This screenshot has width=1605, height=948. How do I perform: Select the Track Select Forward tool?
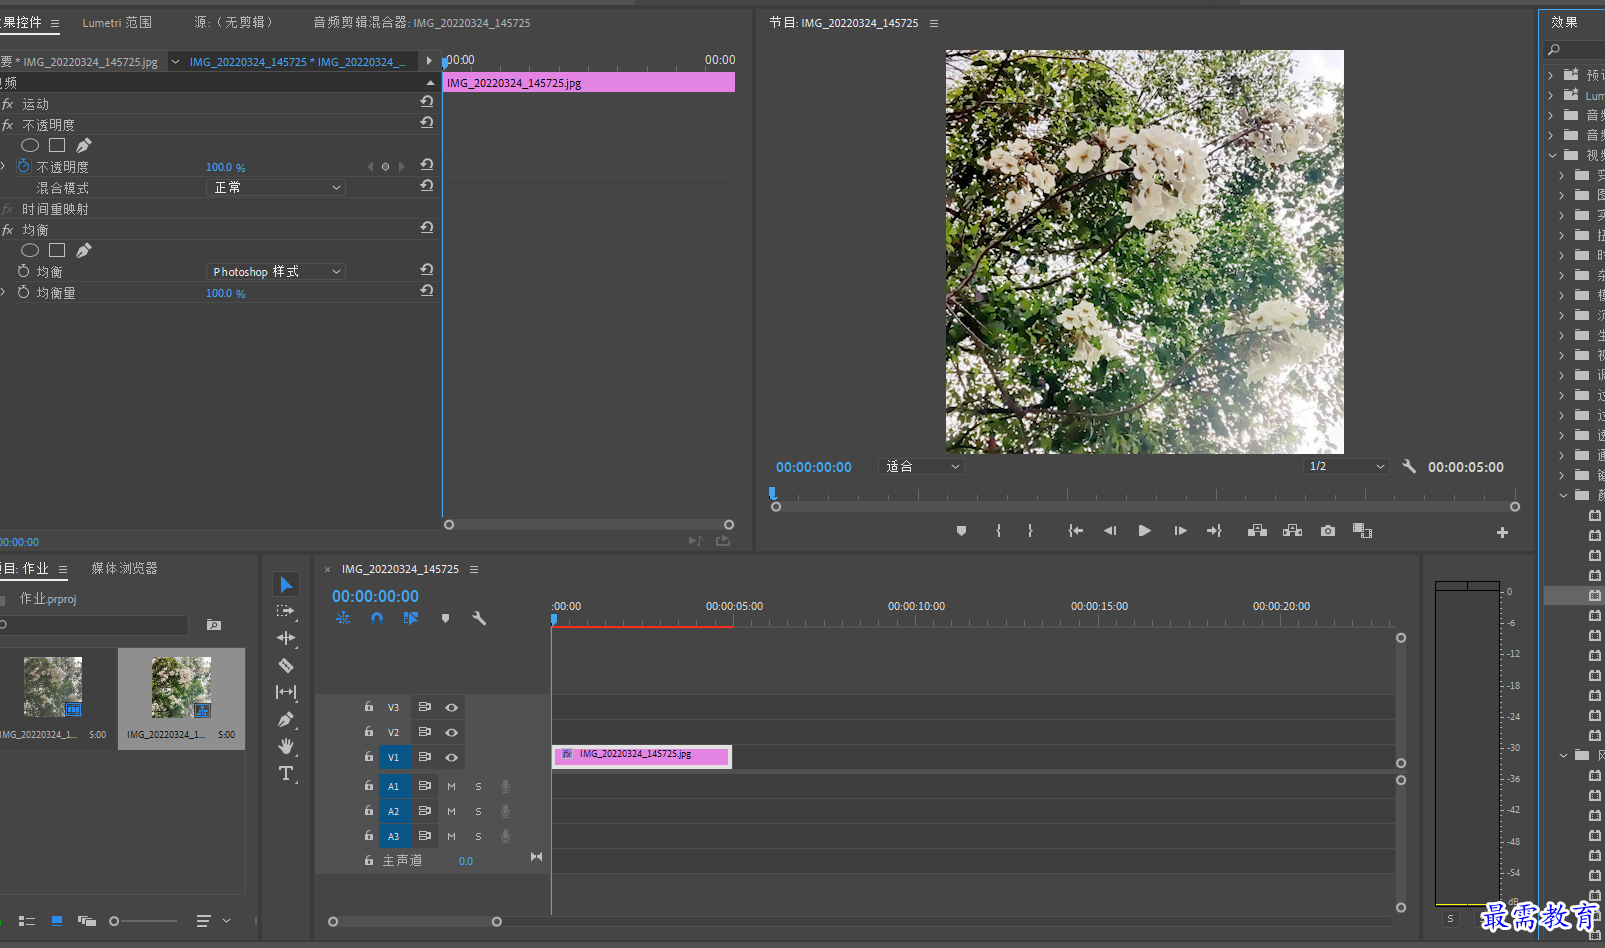point(286,611)
